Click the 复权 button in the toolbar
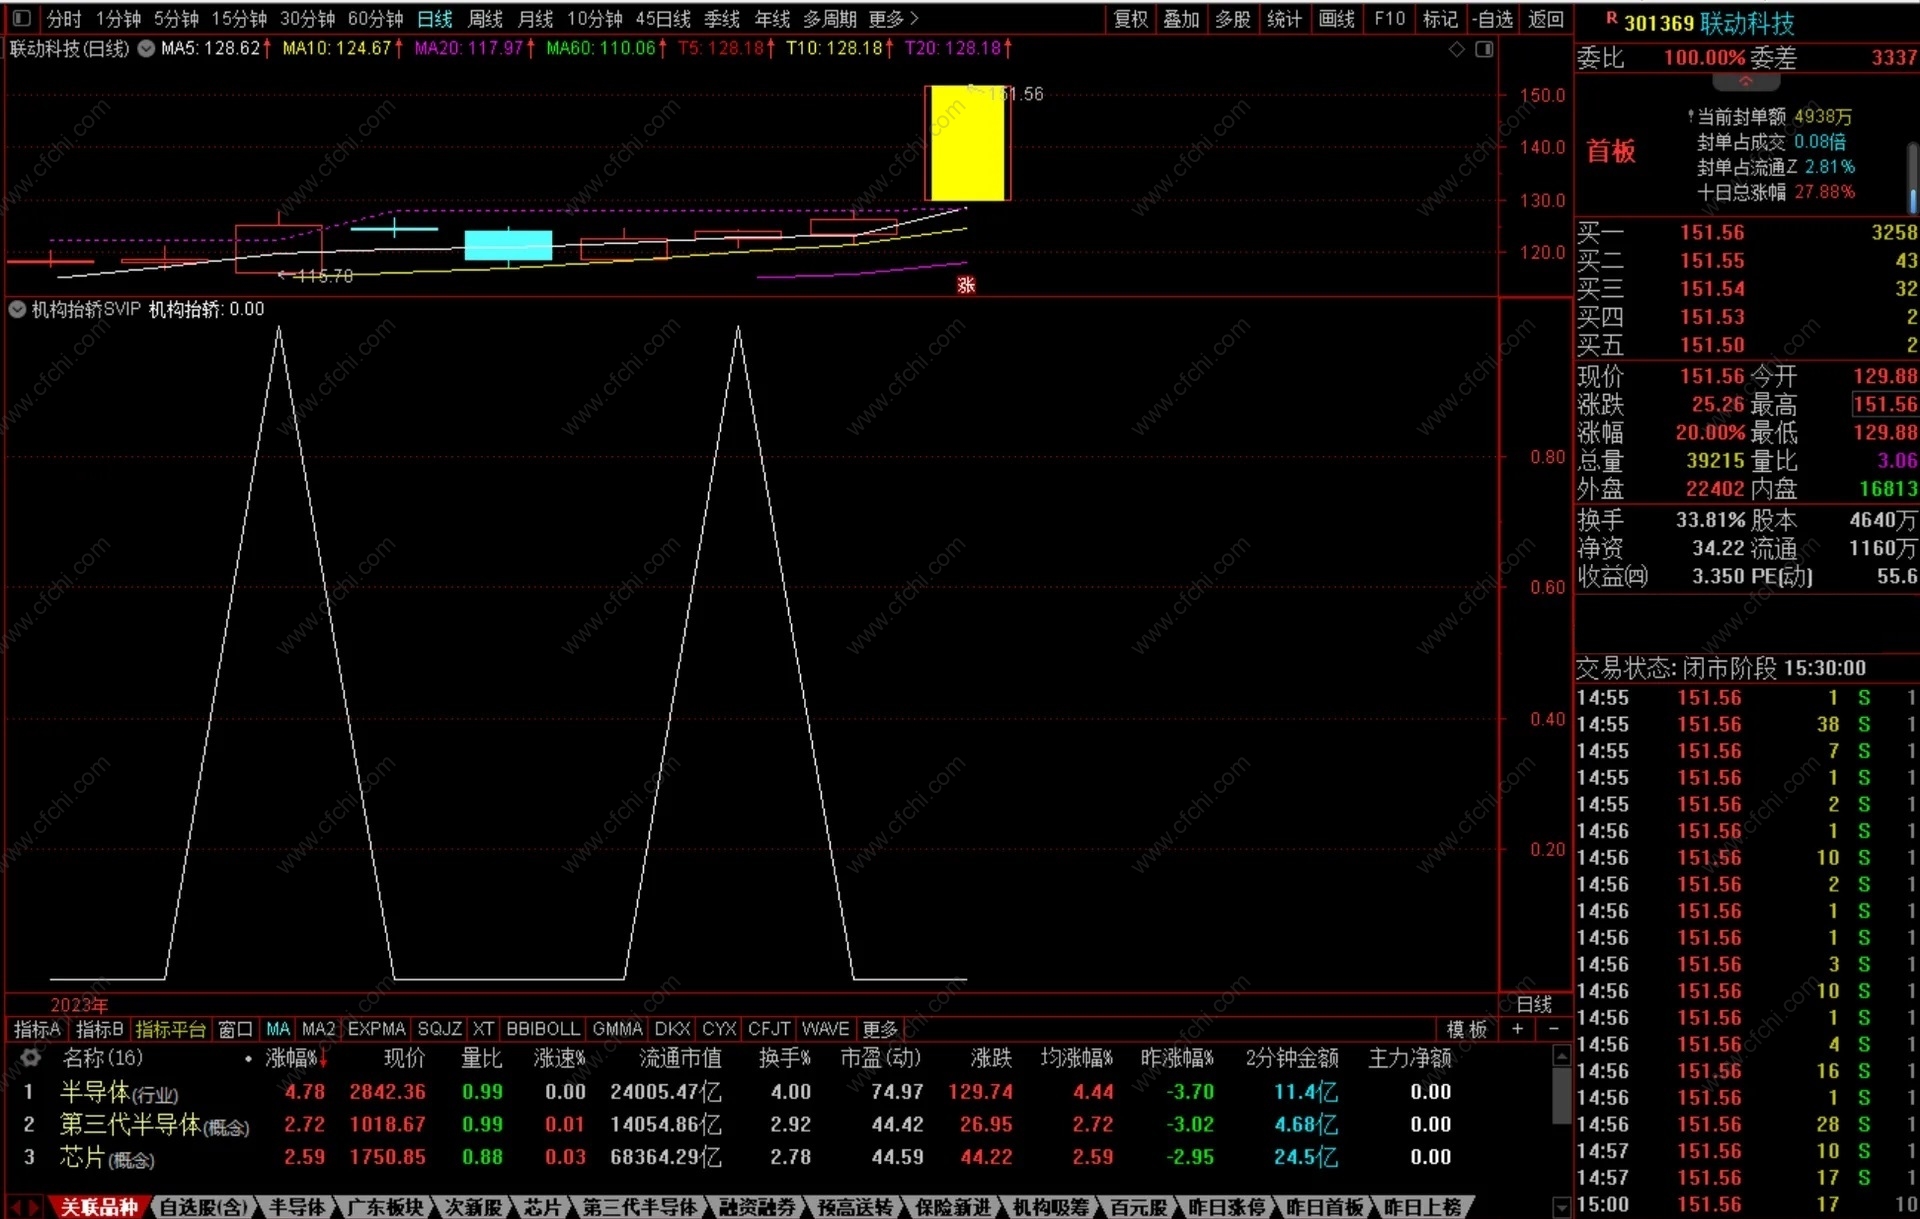The height and width of the screenshot is (1219, 1920). tap(1131, 18)
